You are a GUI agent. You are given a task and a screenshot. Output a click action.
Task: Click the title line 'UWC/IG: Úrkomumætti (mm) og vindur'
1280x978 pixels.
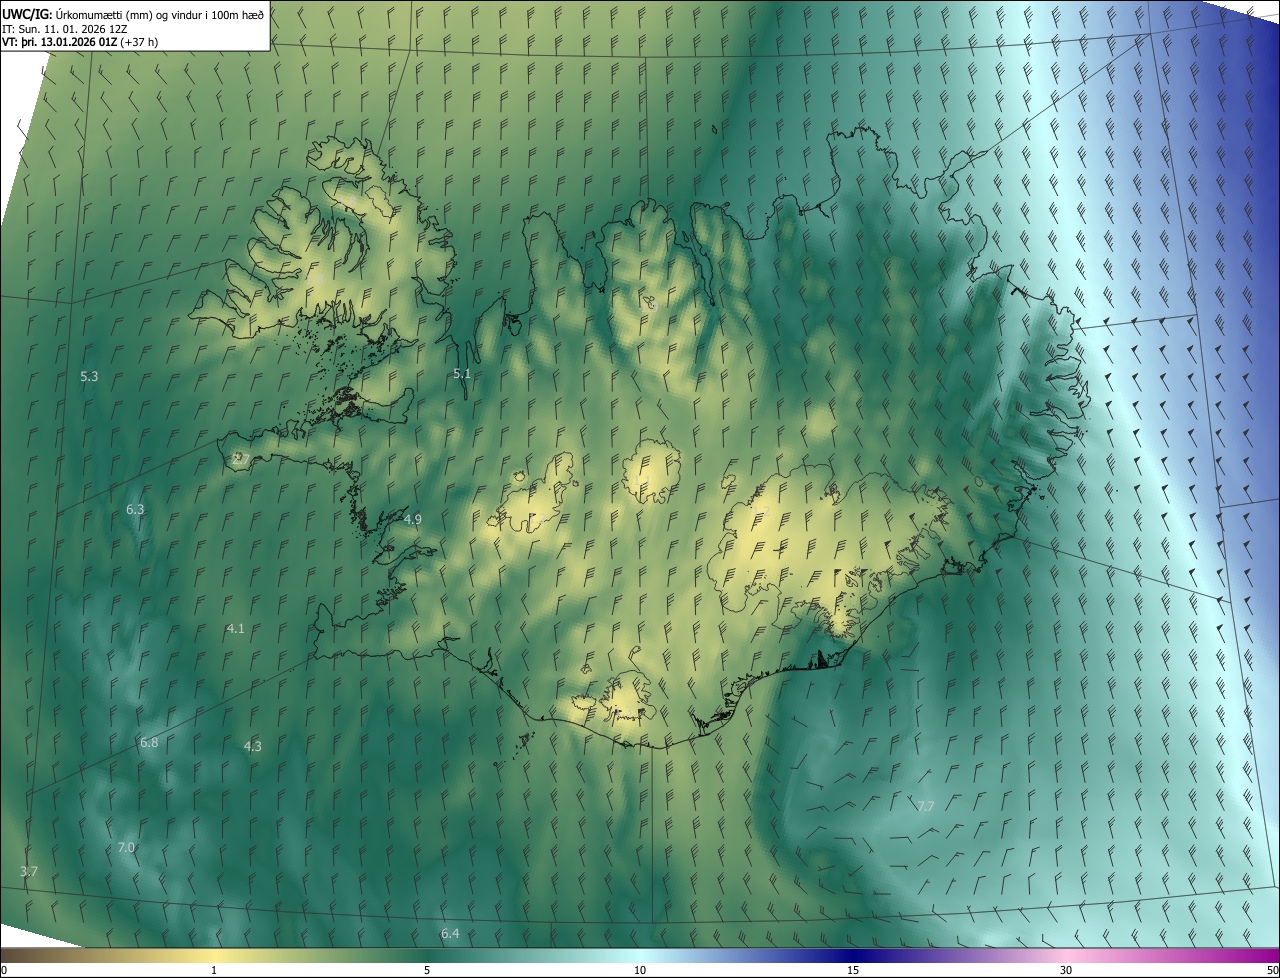coord(133,13)
